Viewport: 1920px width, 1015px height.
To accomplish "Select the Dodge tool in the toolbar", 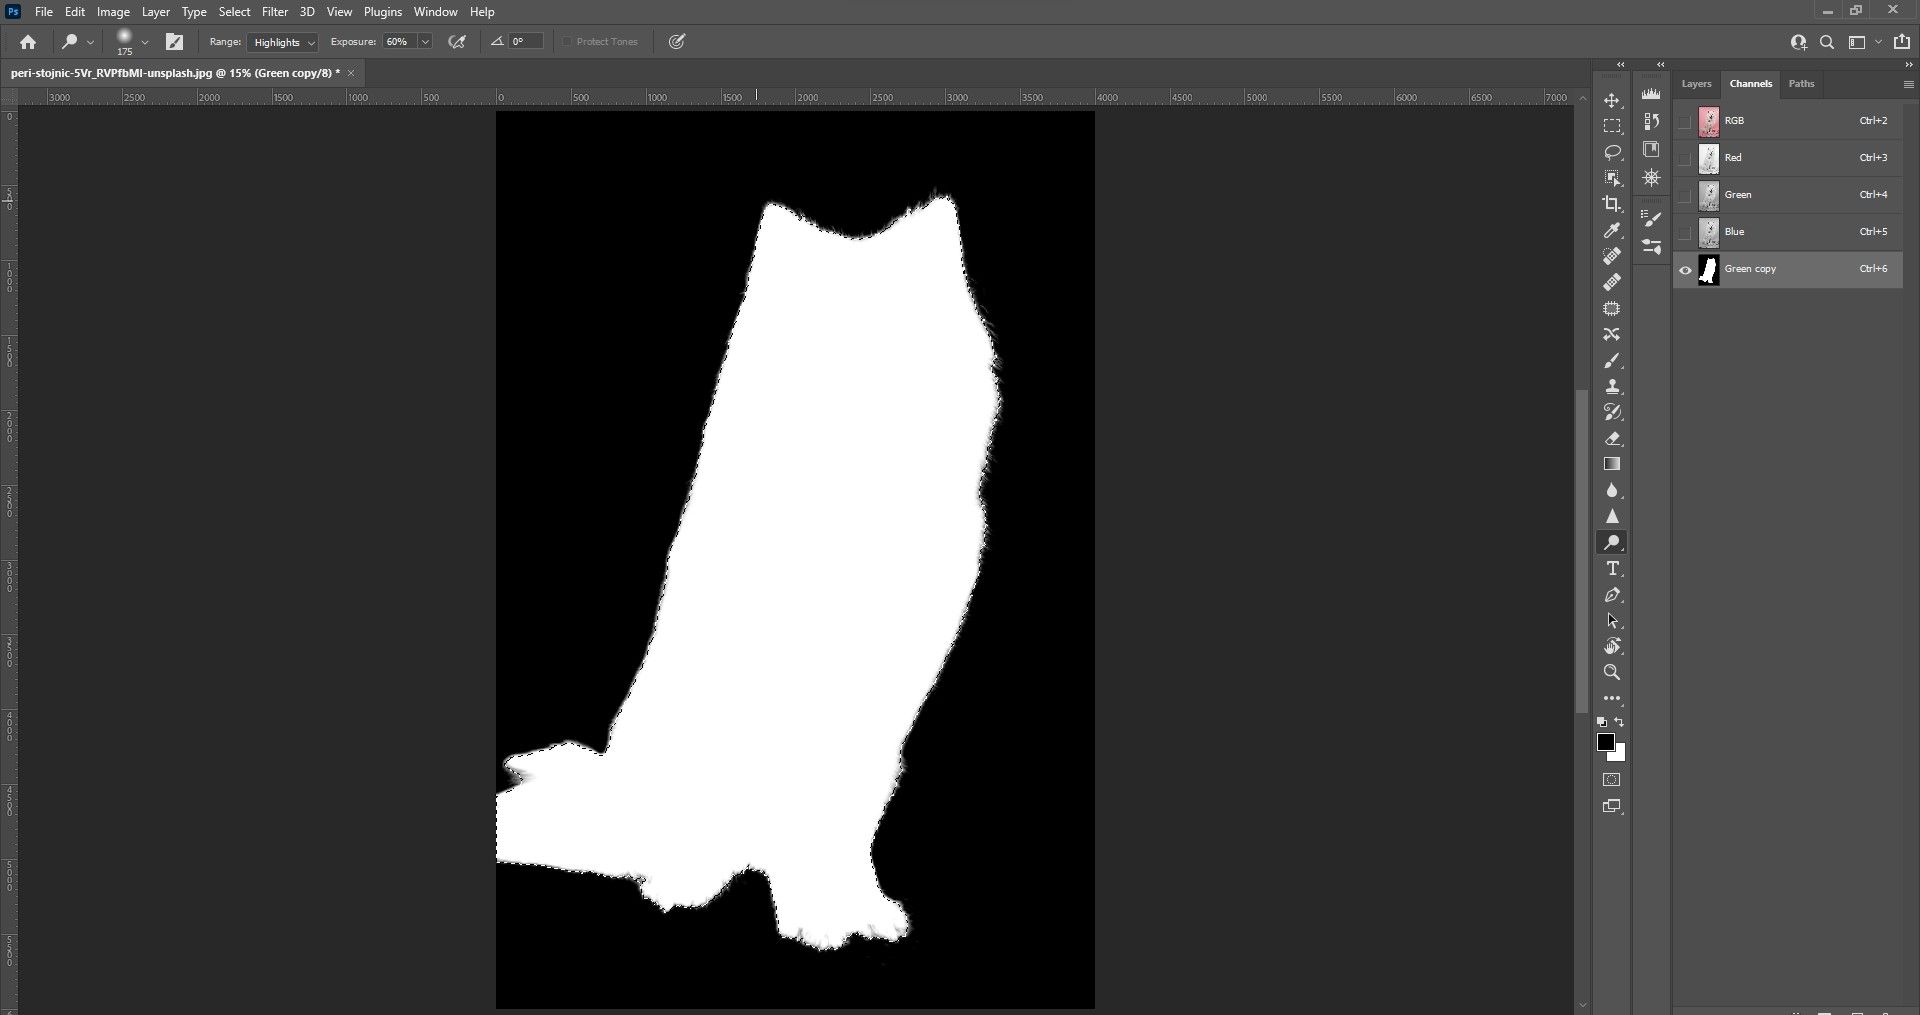I will click(x=1612, y=542).
